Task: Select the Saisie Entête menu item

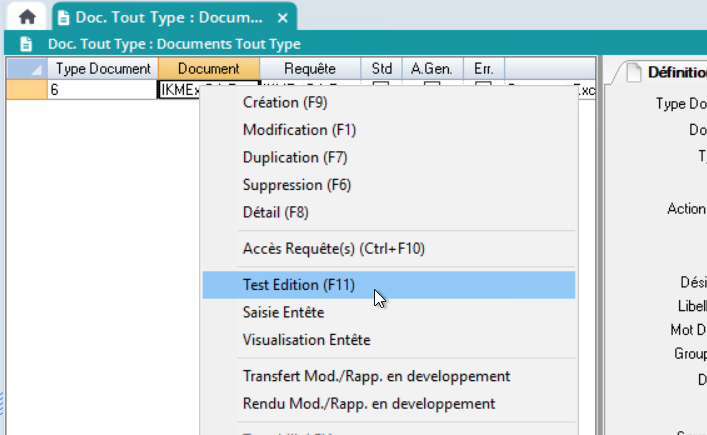Action: (283, 313)
